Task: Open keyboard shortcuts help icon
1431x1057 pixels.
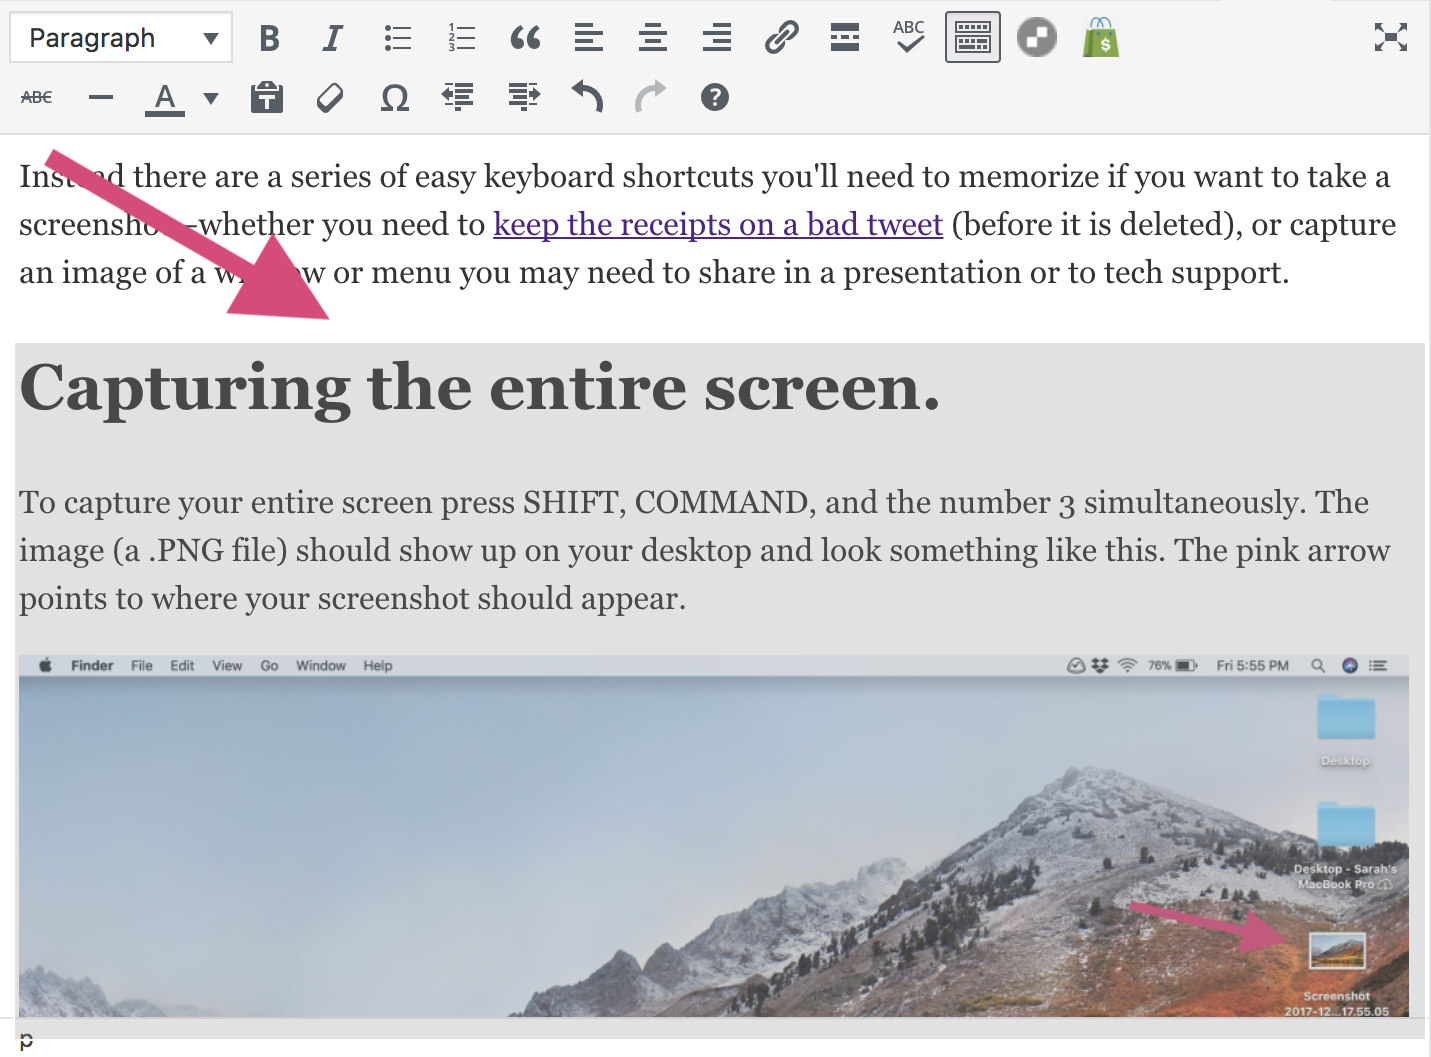Action: [714, 97]
